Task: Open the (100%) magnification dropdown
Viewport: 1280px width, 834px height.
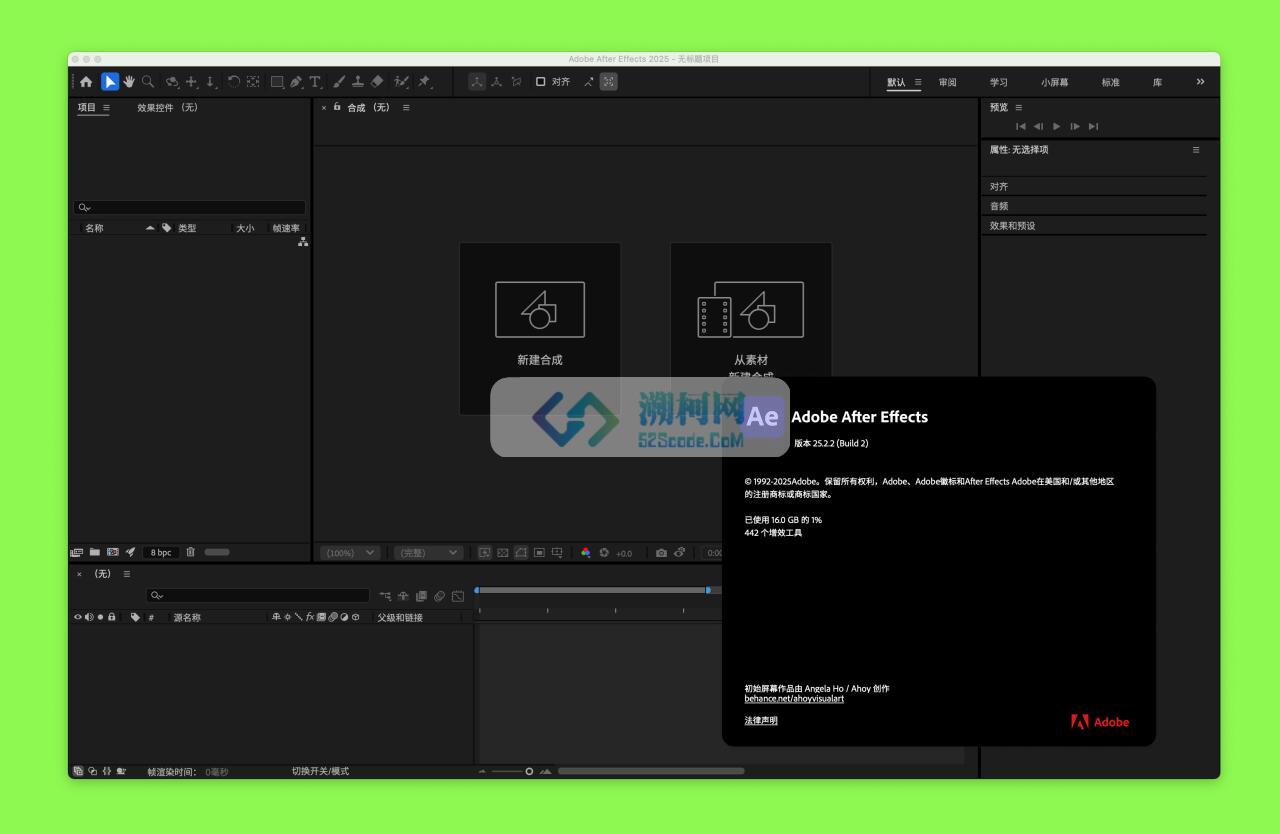Action: [350, 553]
